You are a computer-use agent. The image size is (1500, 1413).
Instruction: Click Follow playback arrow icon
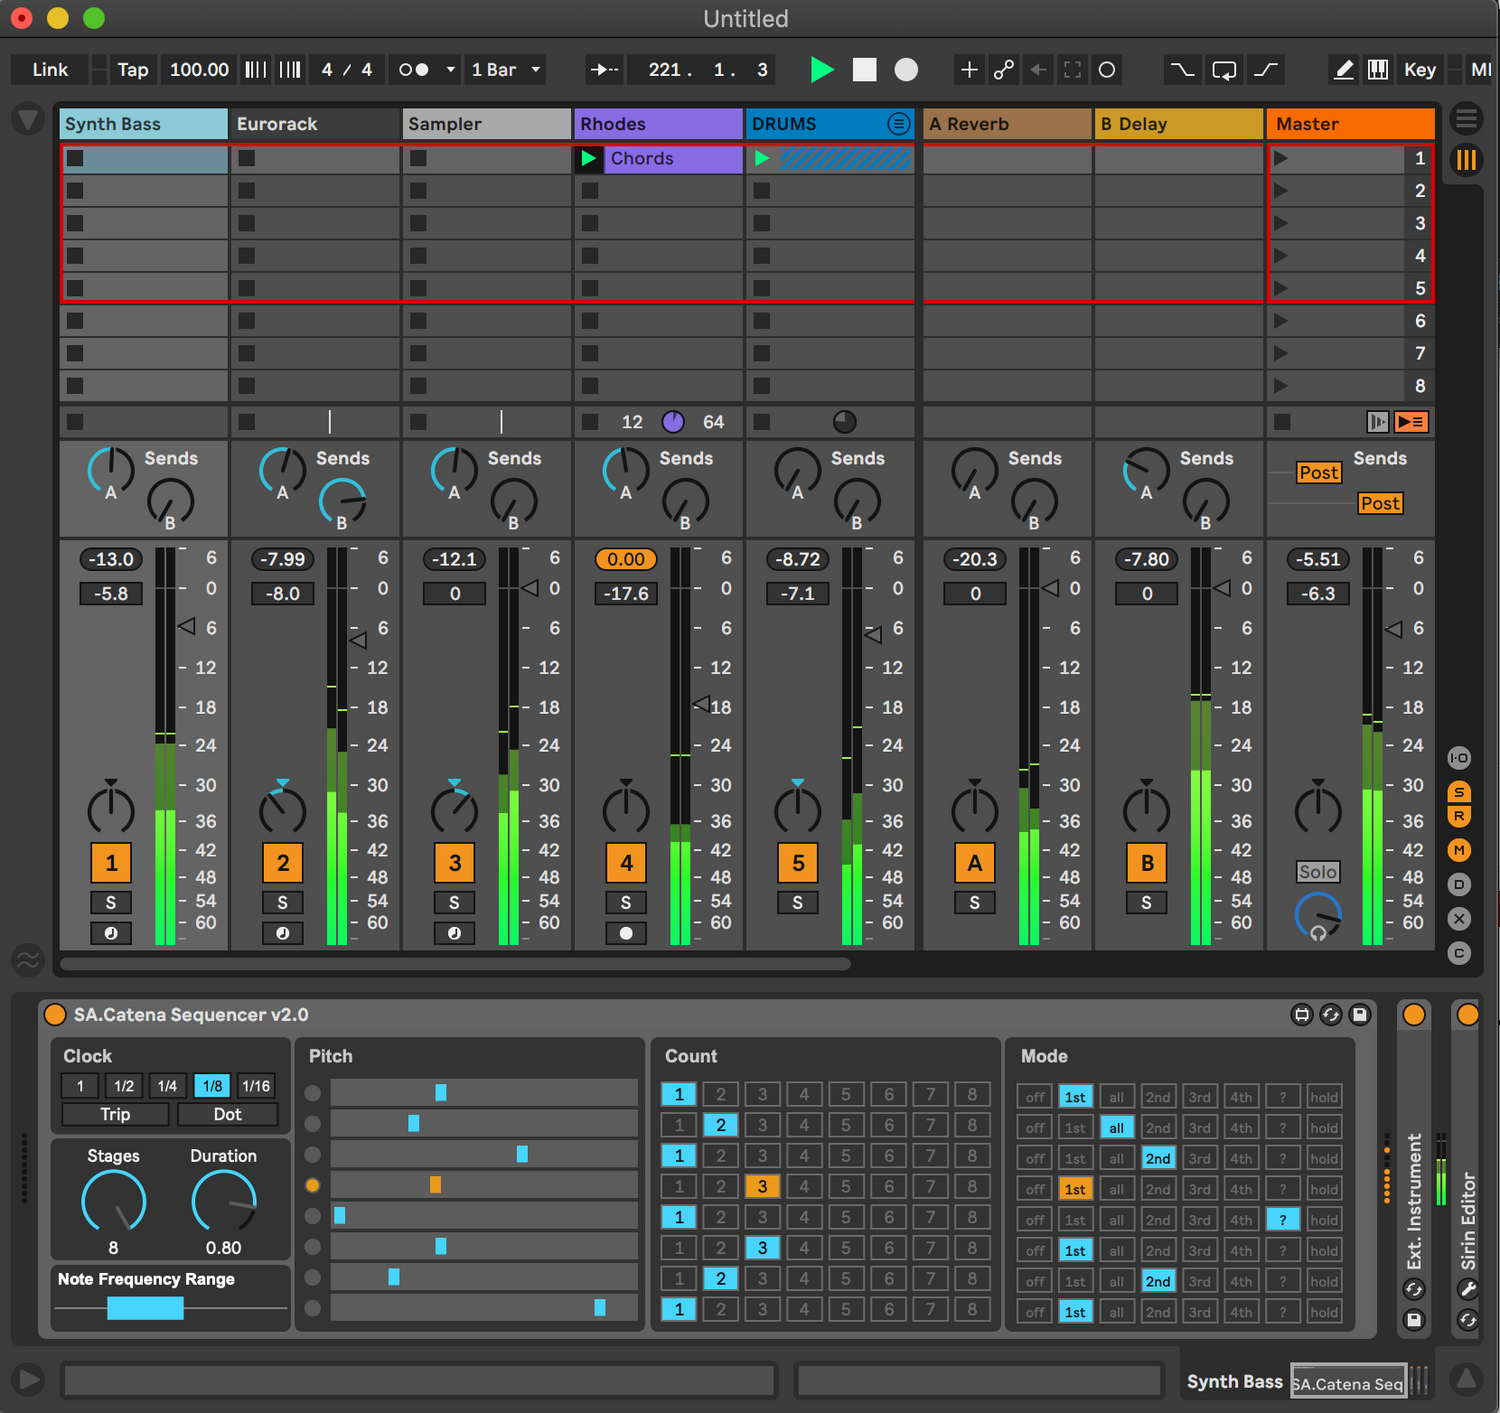click(604, 69)
